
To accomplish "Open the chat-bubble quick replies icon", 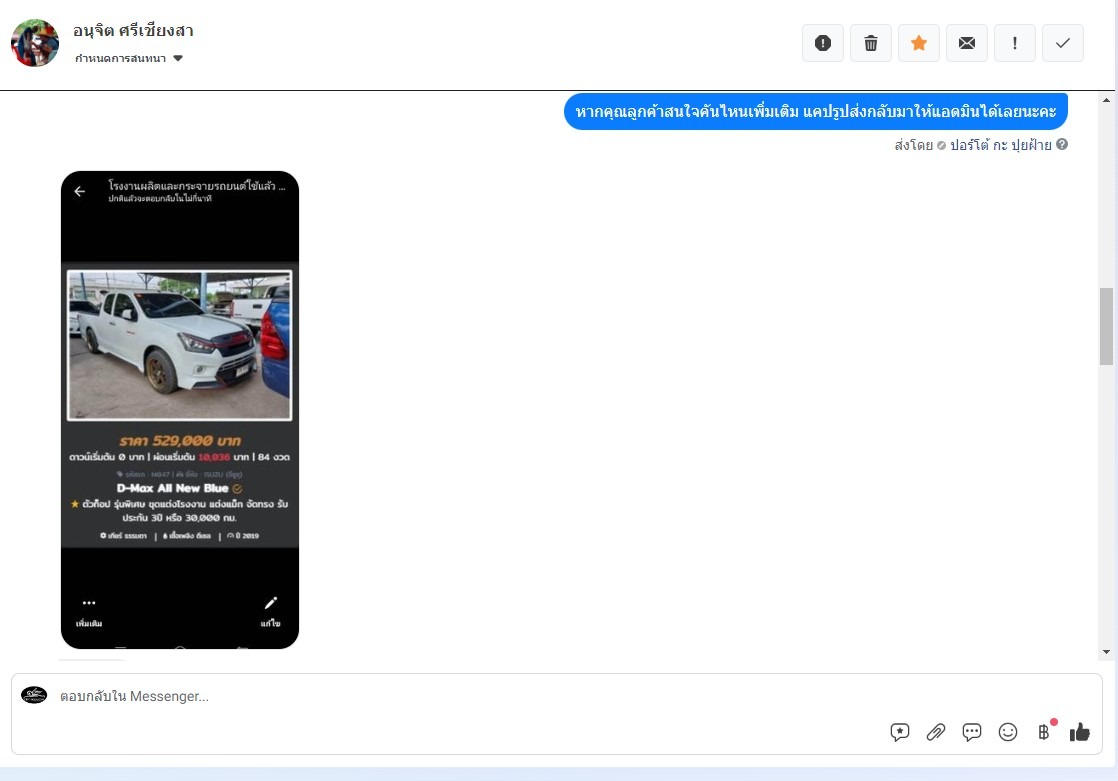I will [972, 732].
